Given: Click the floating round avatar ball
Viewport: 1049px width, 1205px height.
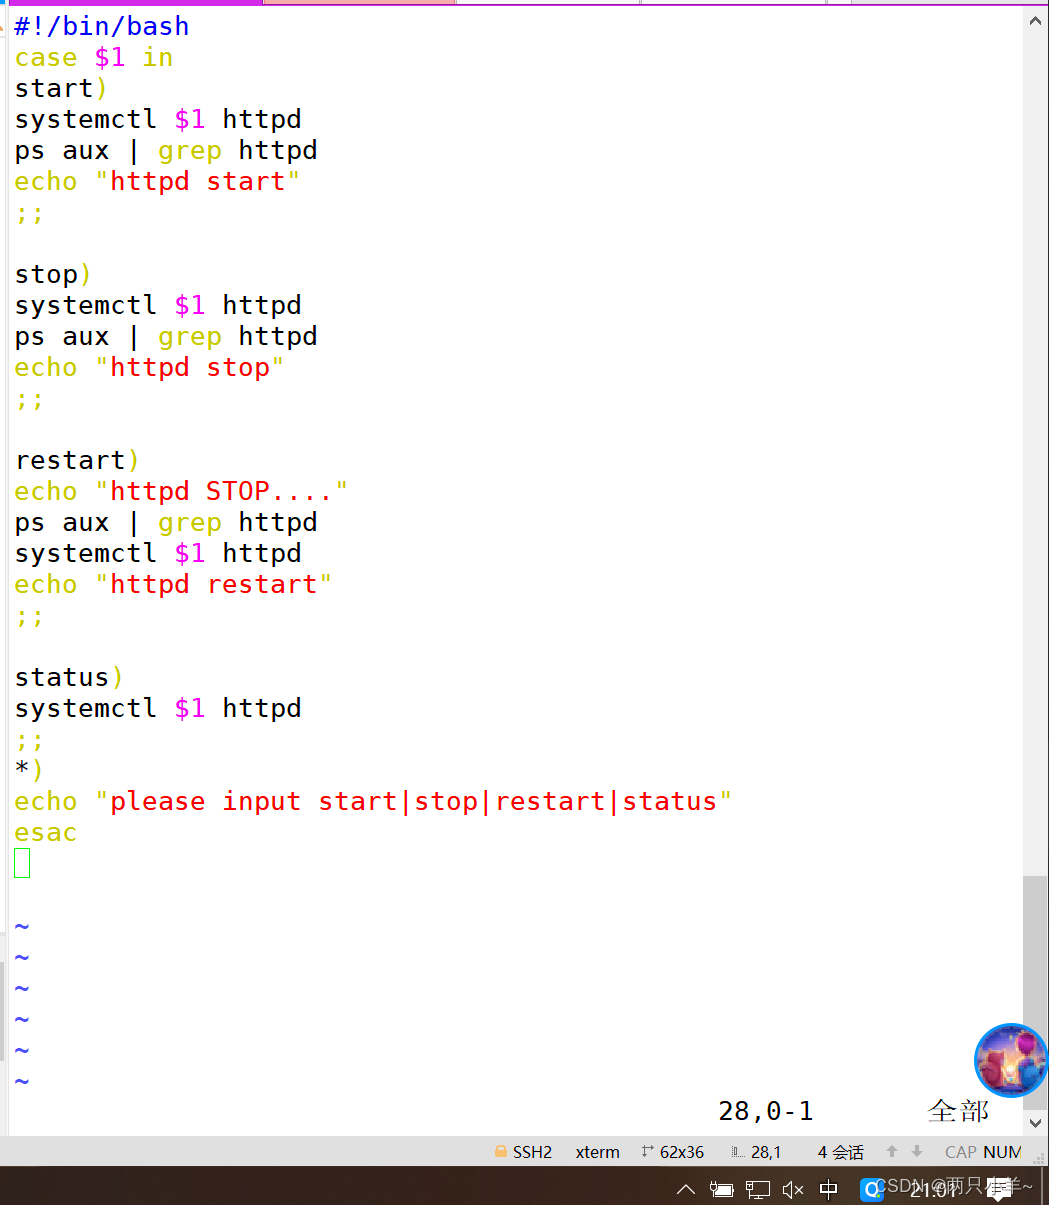Looking at the screenshot, I should [x=1011, y=1060].
